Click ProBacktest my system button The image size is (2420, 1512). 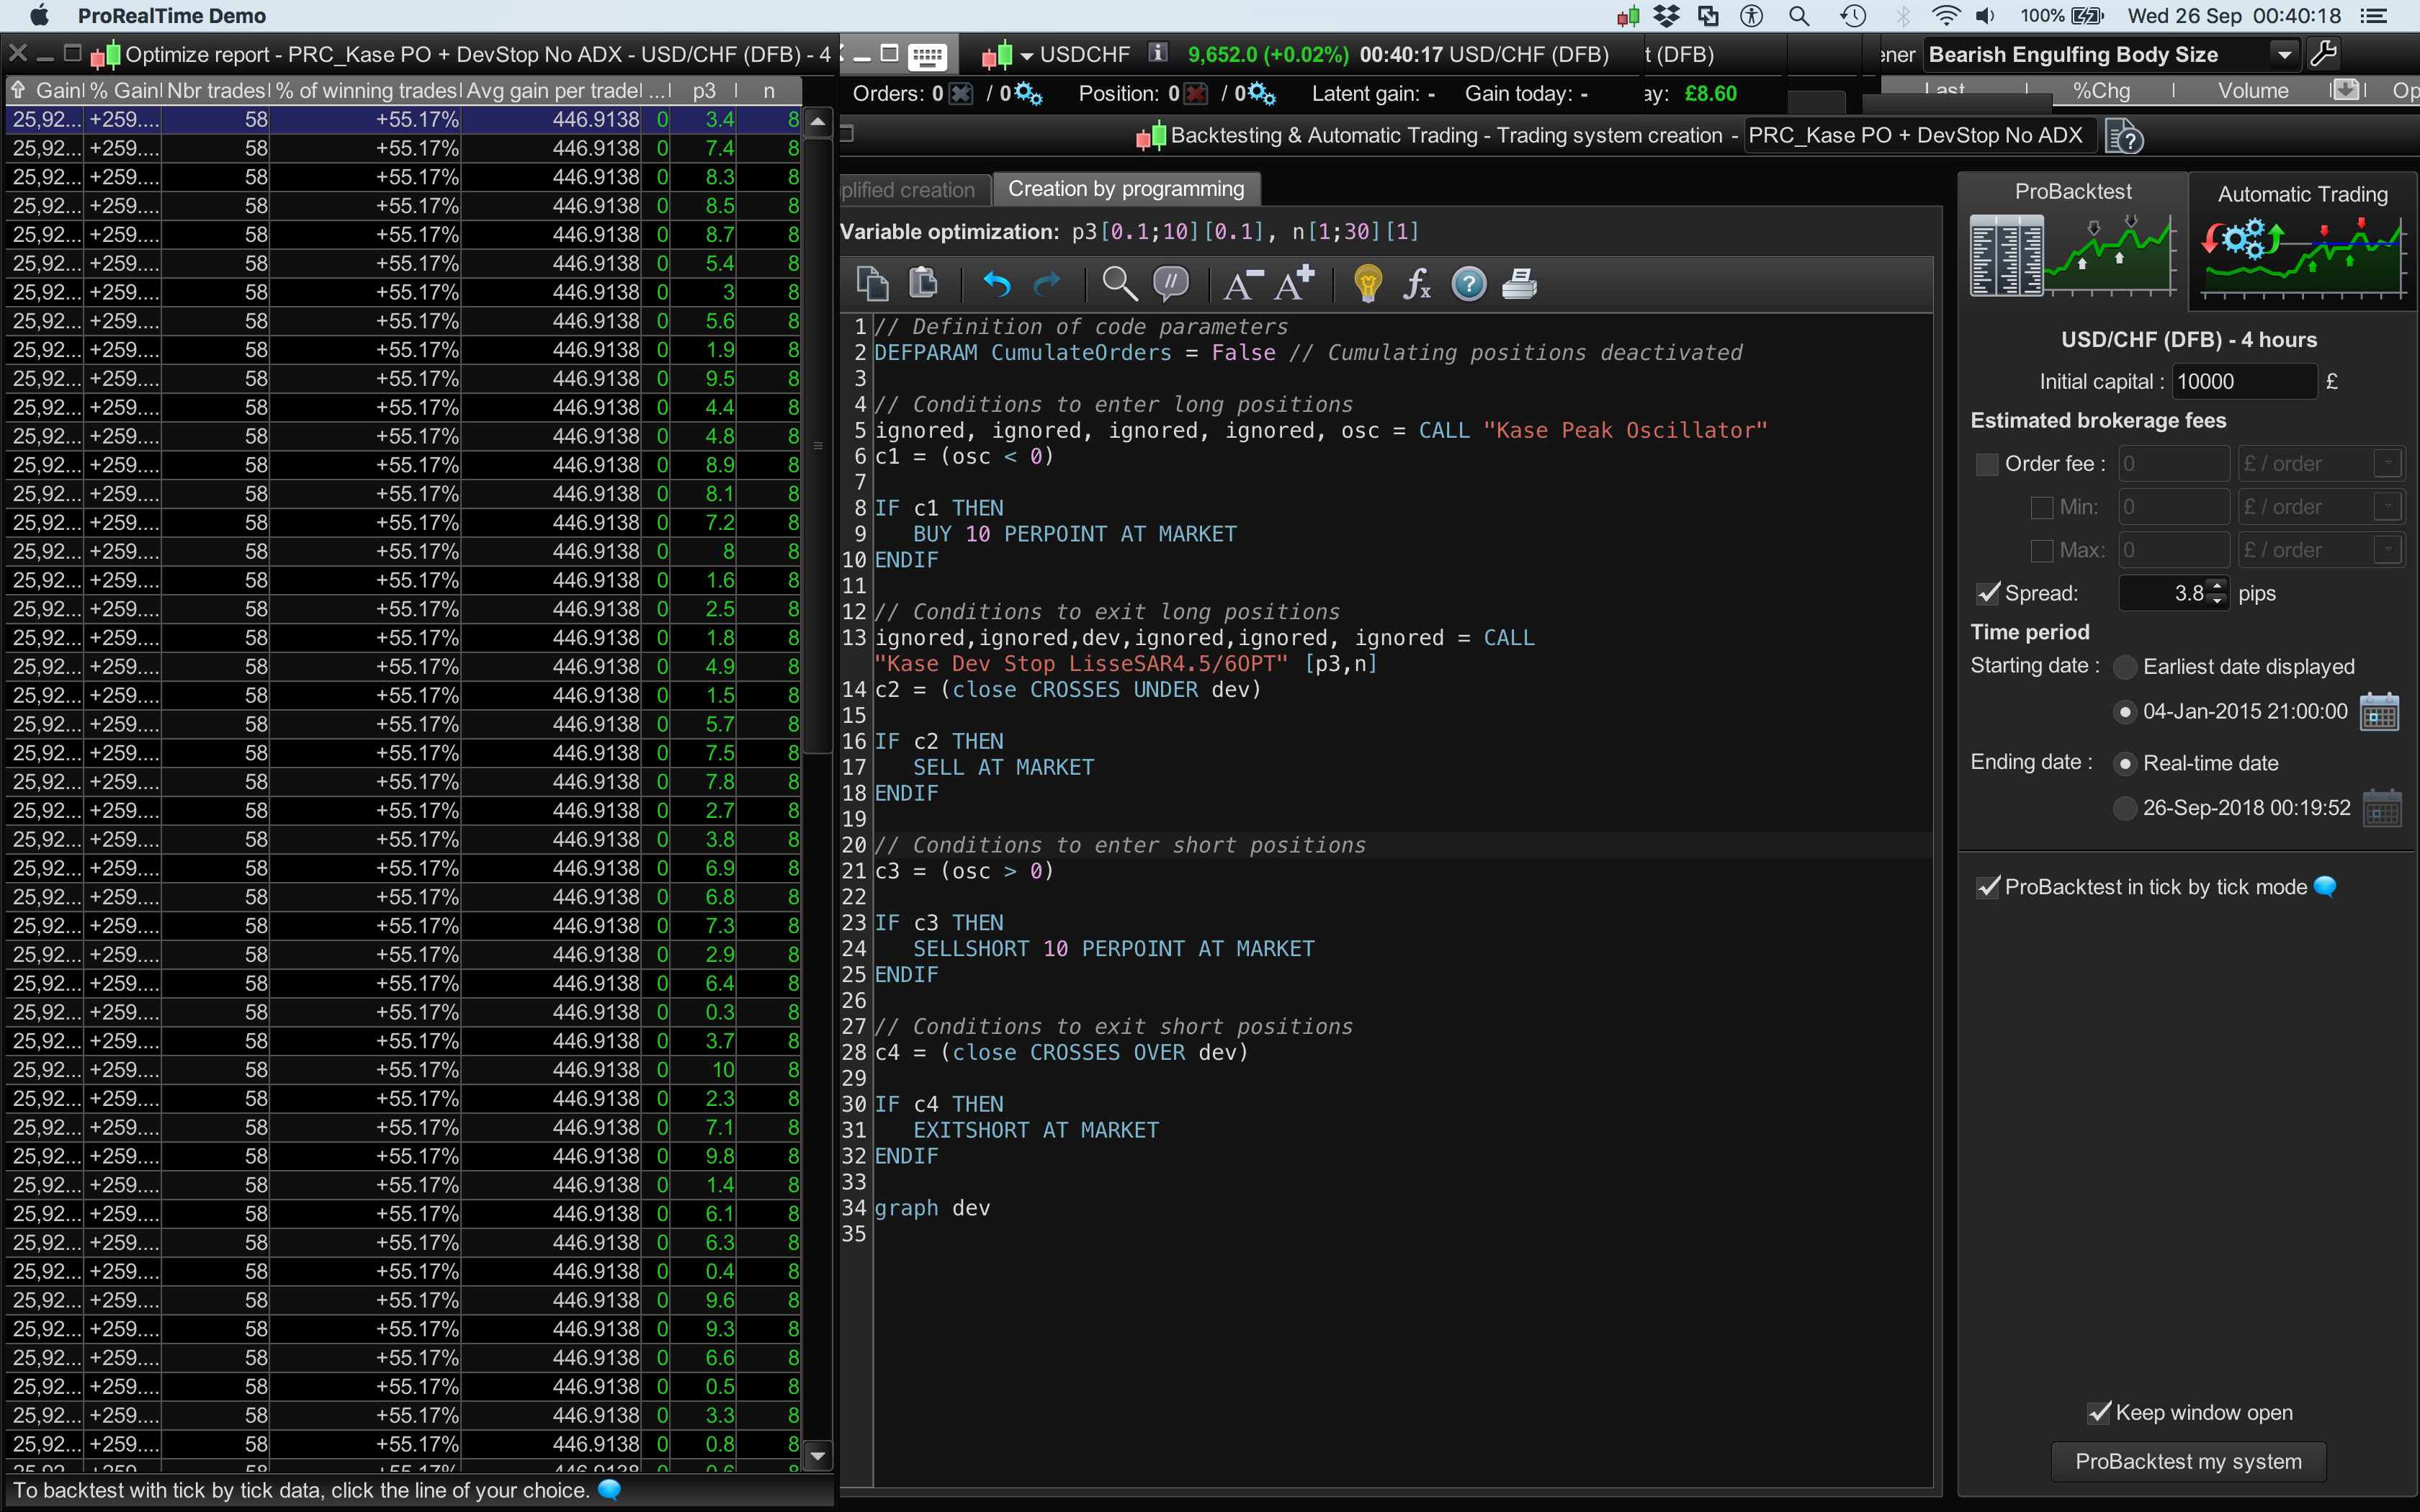2188,1461
